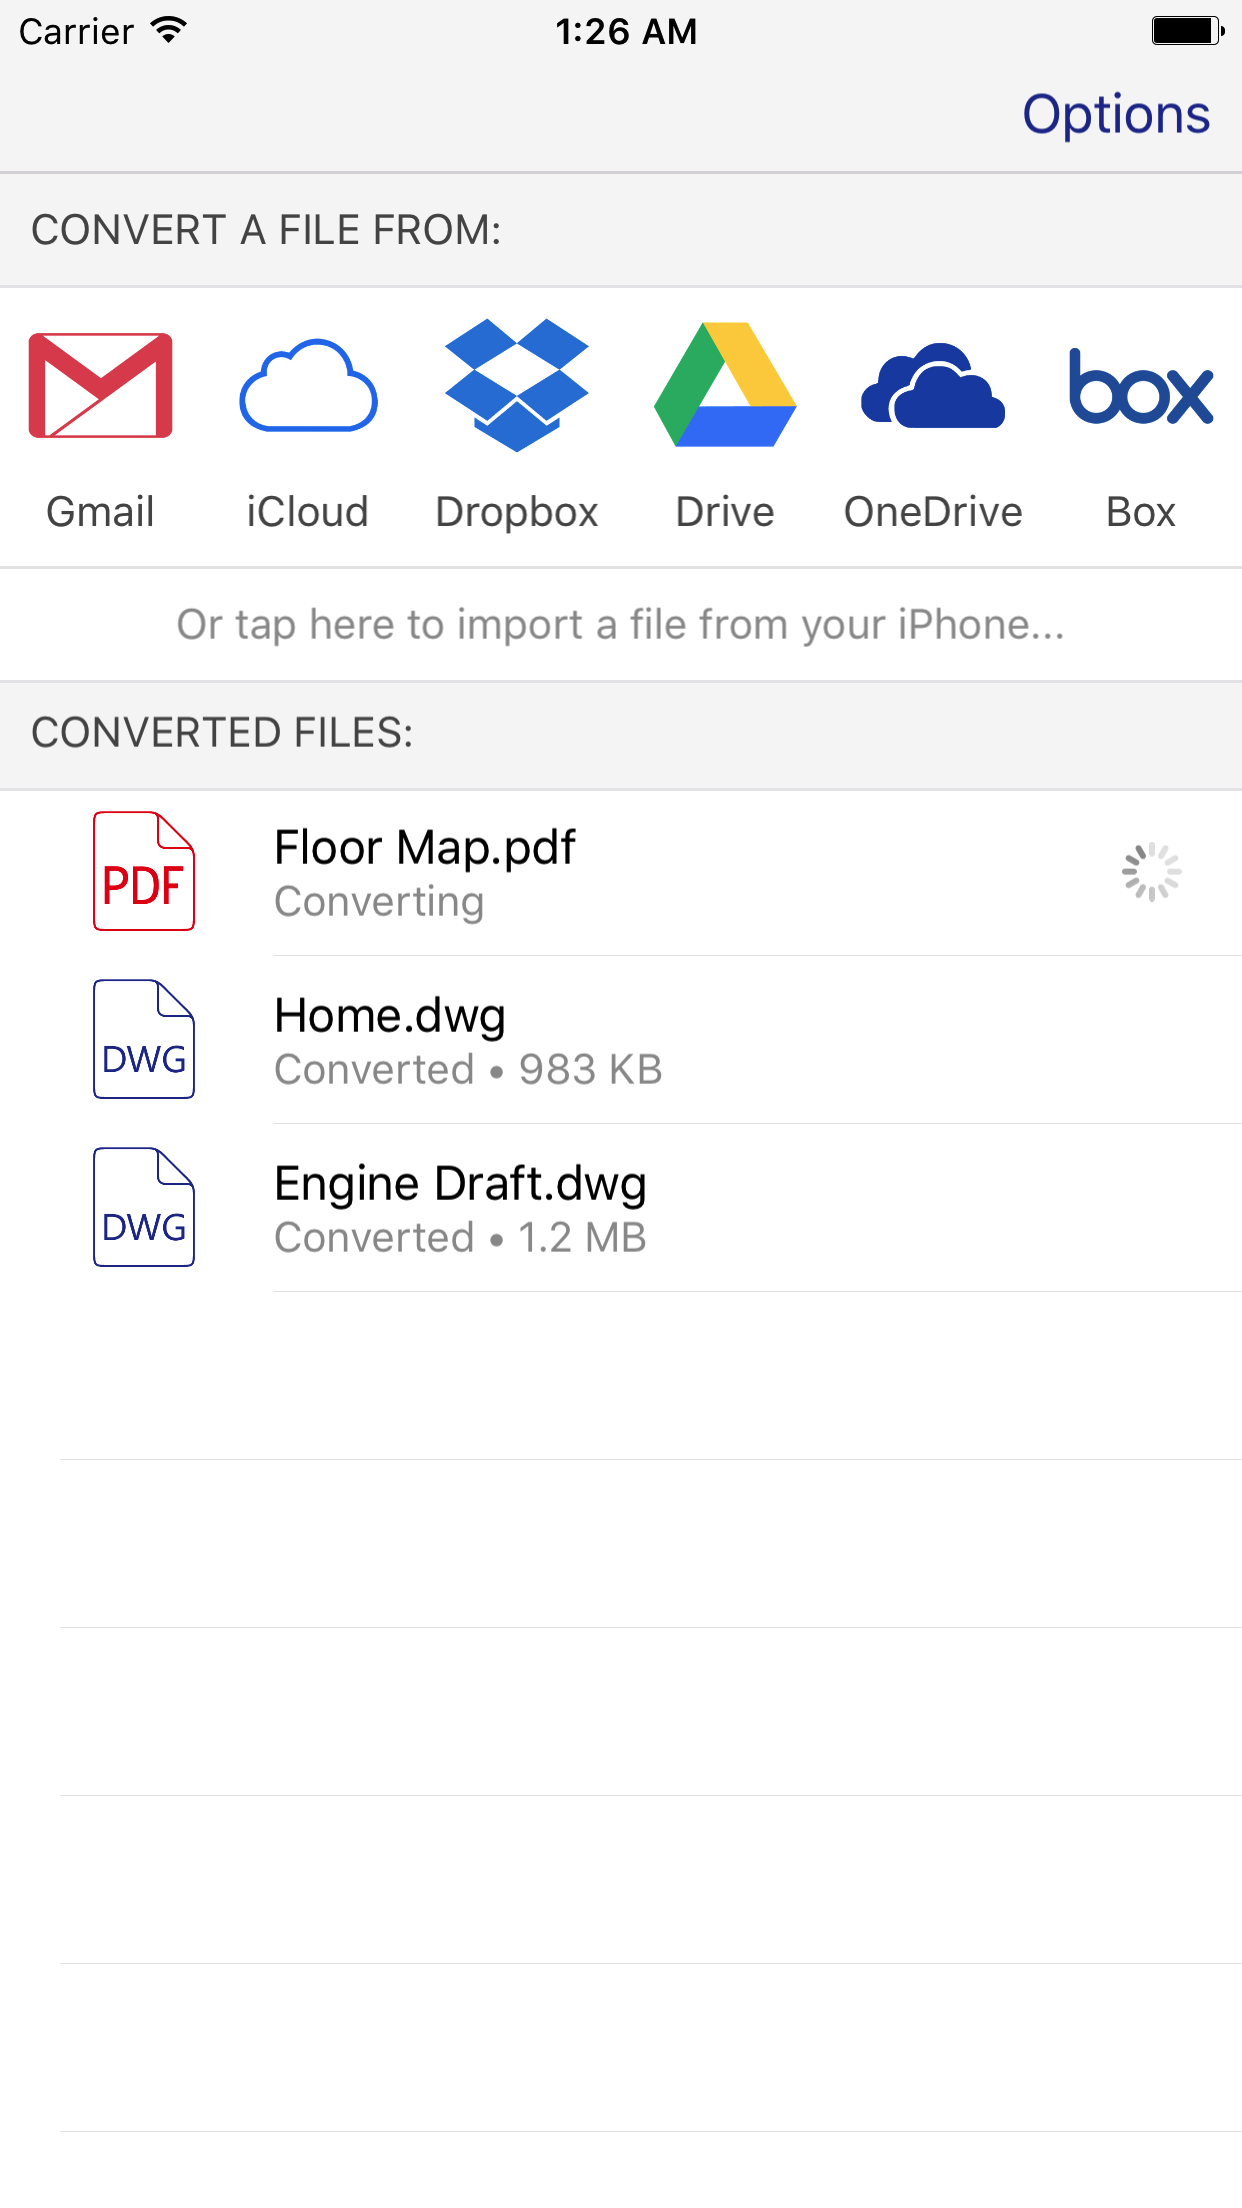Choose the Dropbox logo icon

click(x=517, y=385)
